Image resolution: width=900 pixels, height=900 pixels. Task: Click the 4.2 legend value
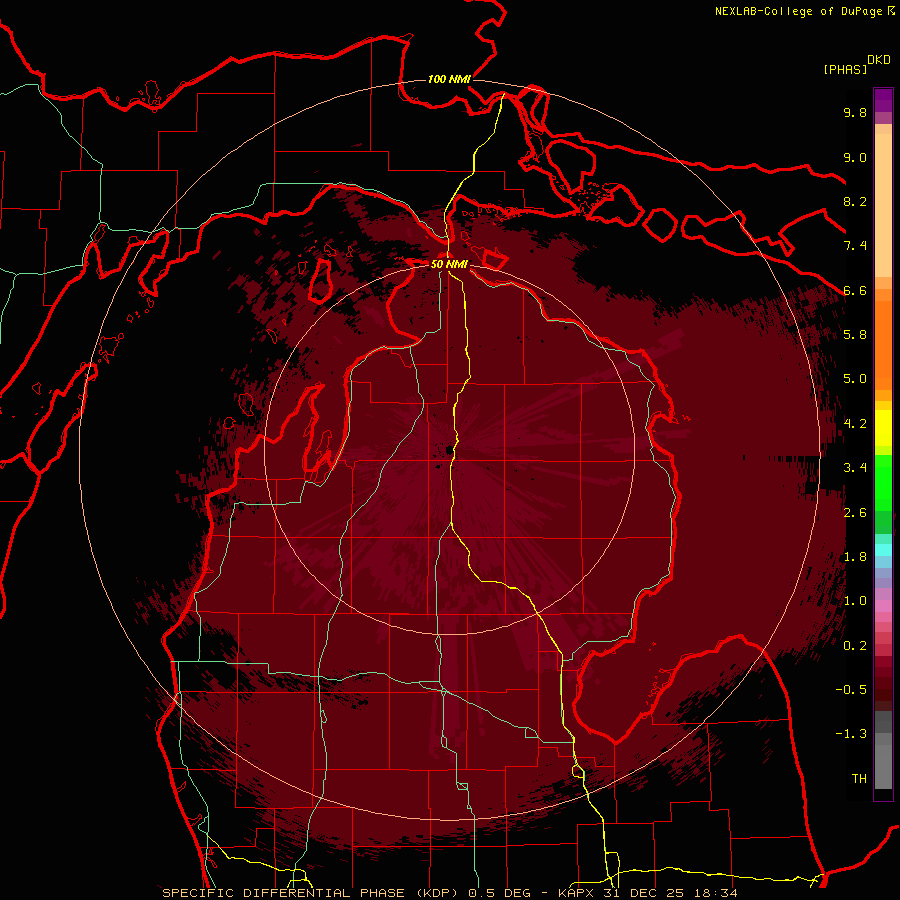[855, 424]
